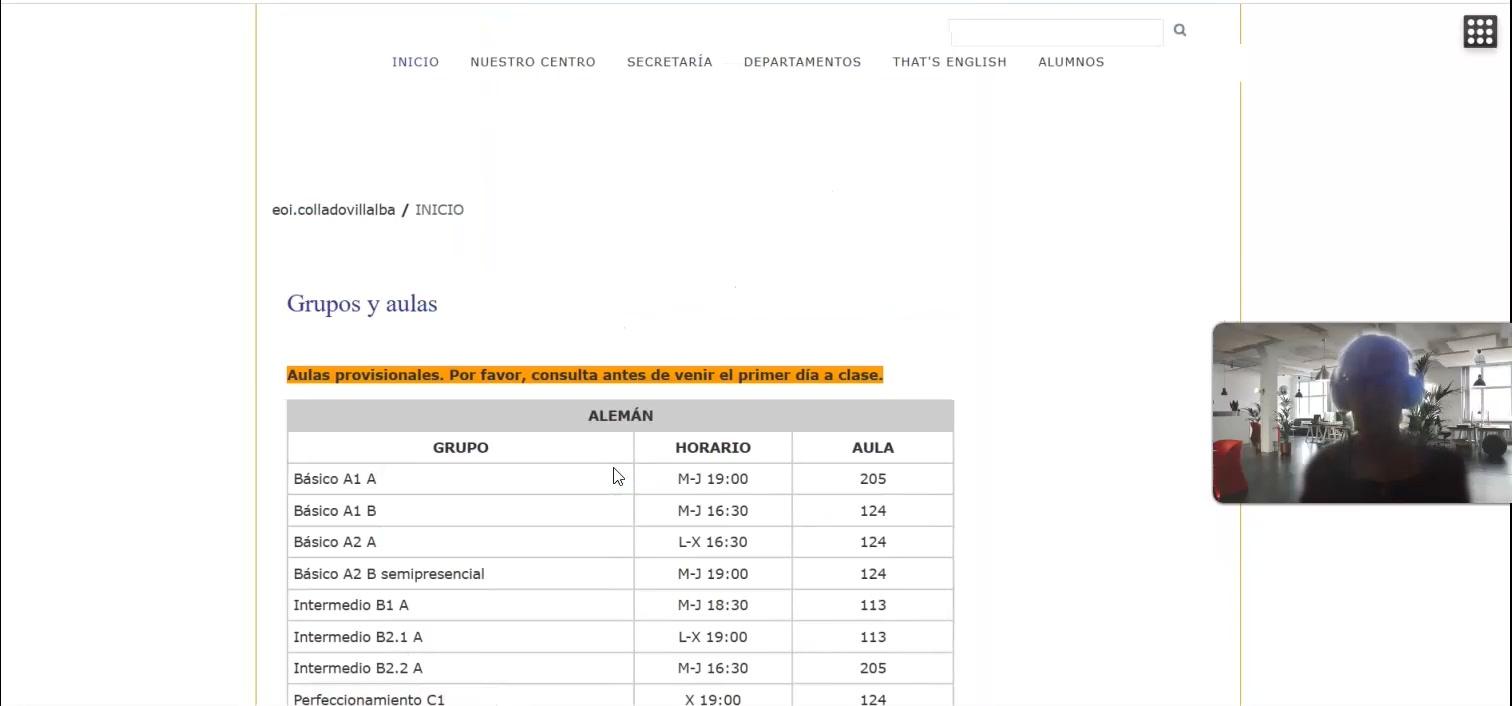Click the orange Aulas provisionales notice
Viewport: 1512px width, 706px height.
click(x=585, y=375)
